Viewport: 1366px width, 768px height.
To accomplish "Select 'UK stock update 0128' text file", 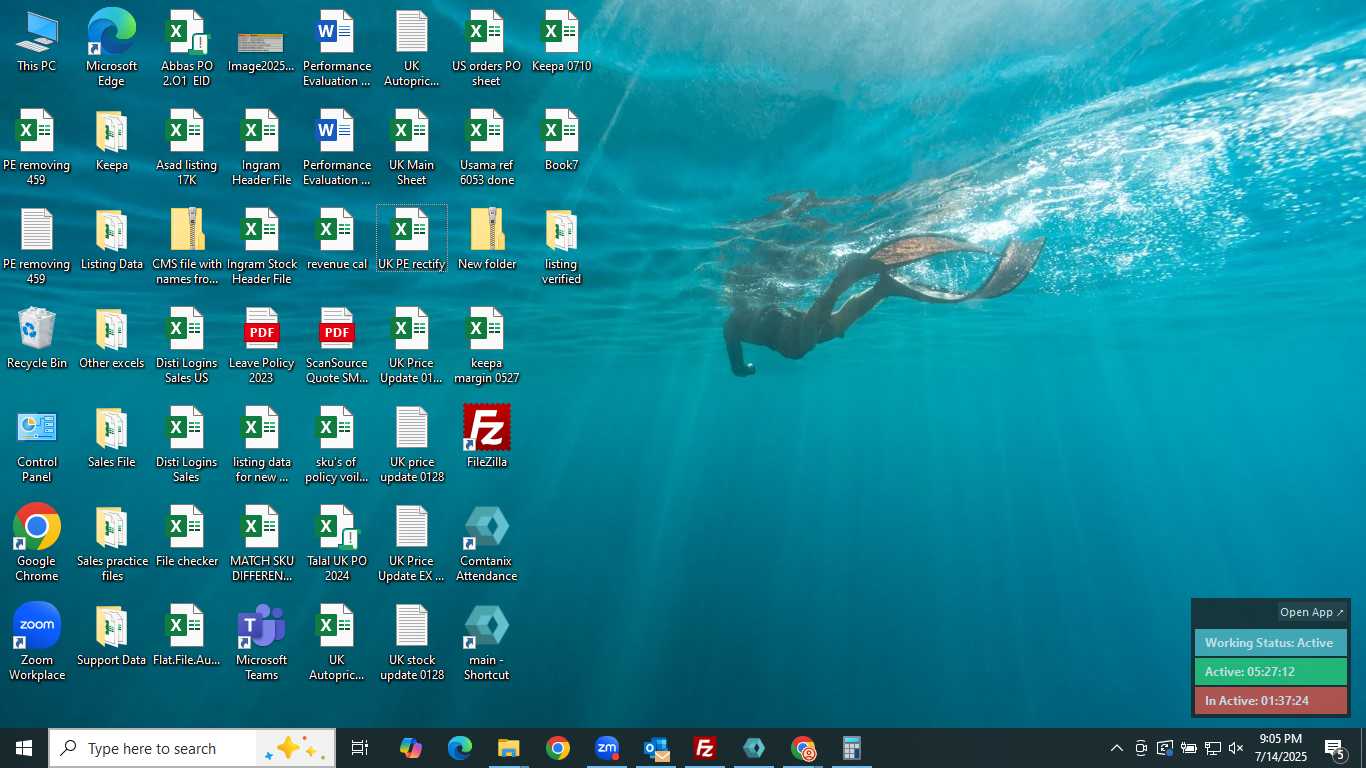I will click(x=412, y=642).
